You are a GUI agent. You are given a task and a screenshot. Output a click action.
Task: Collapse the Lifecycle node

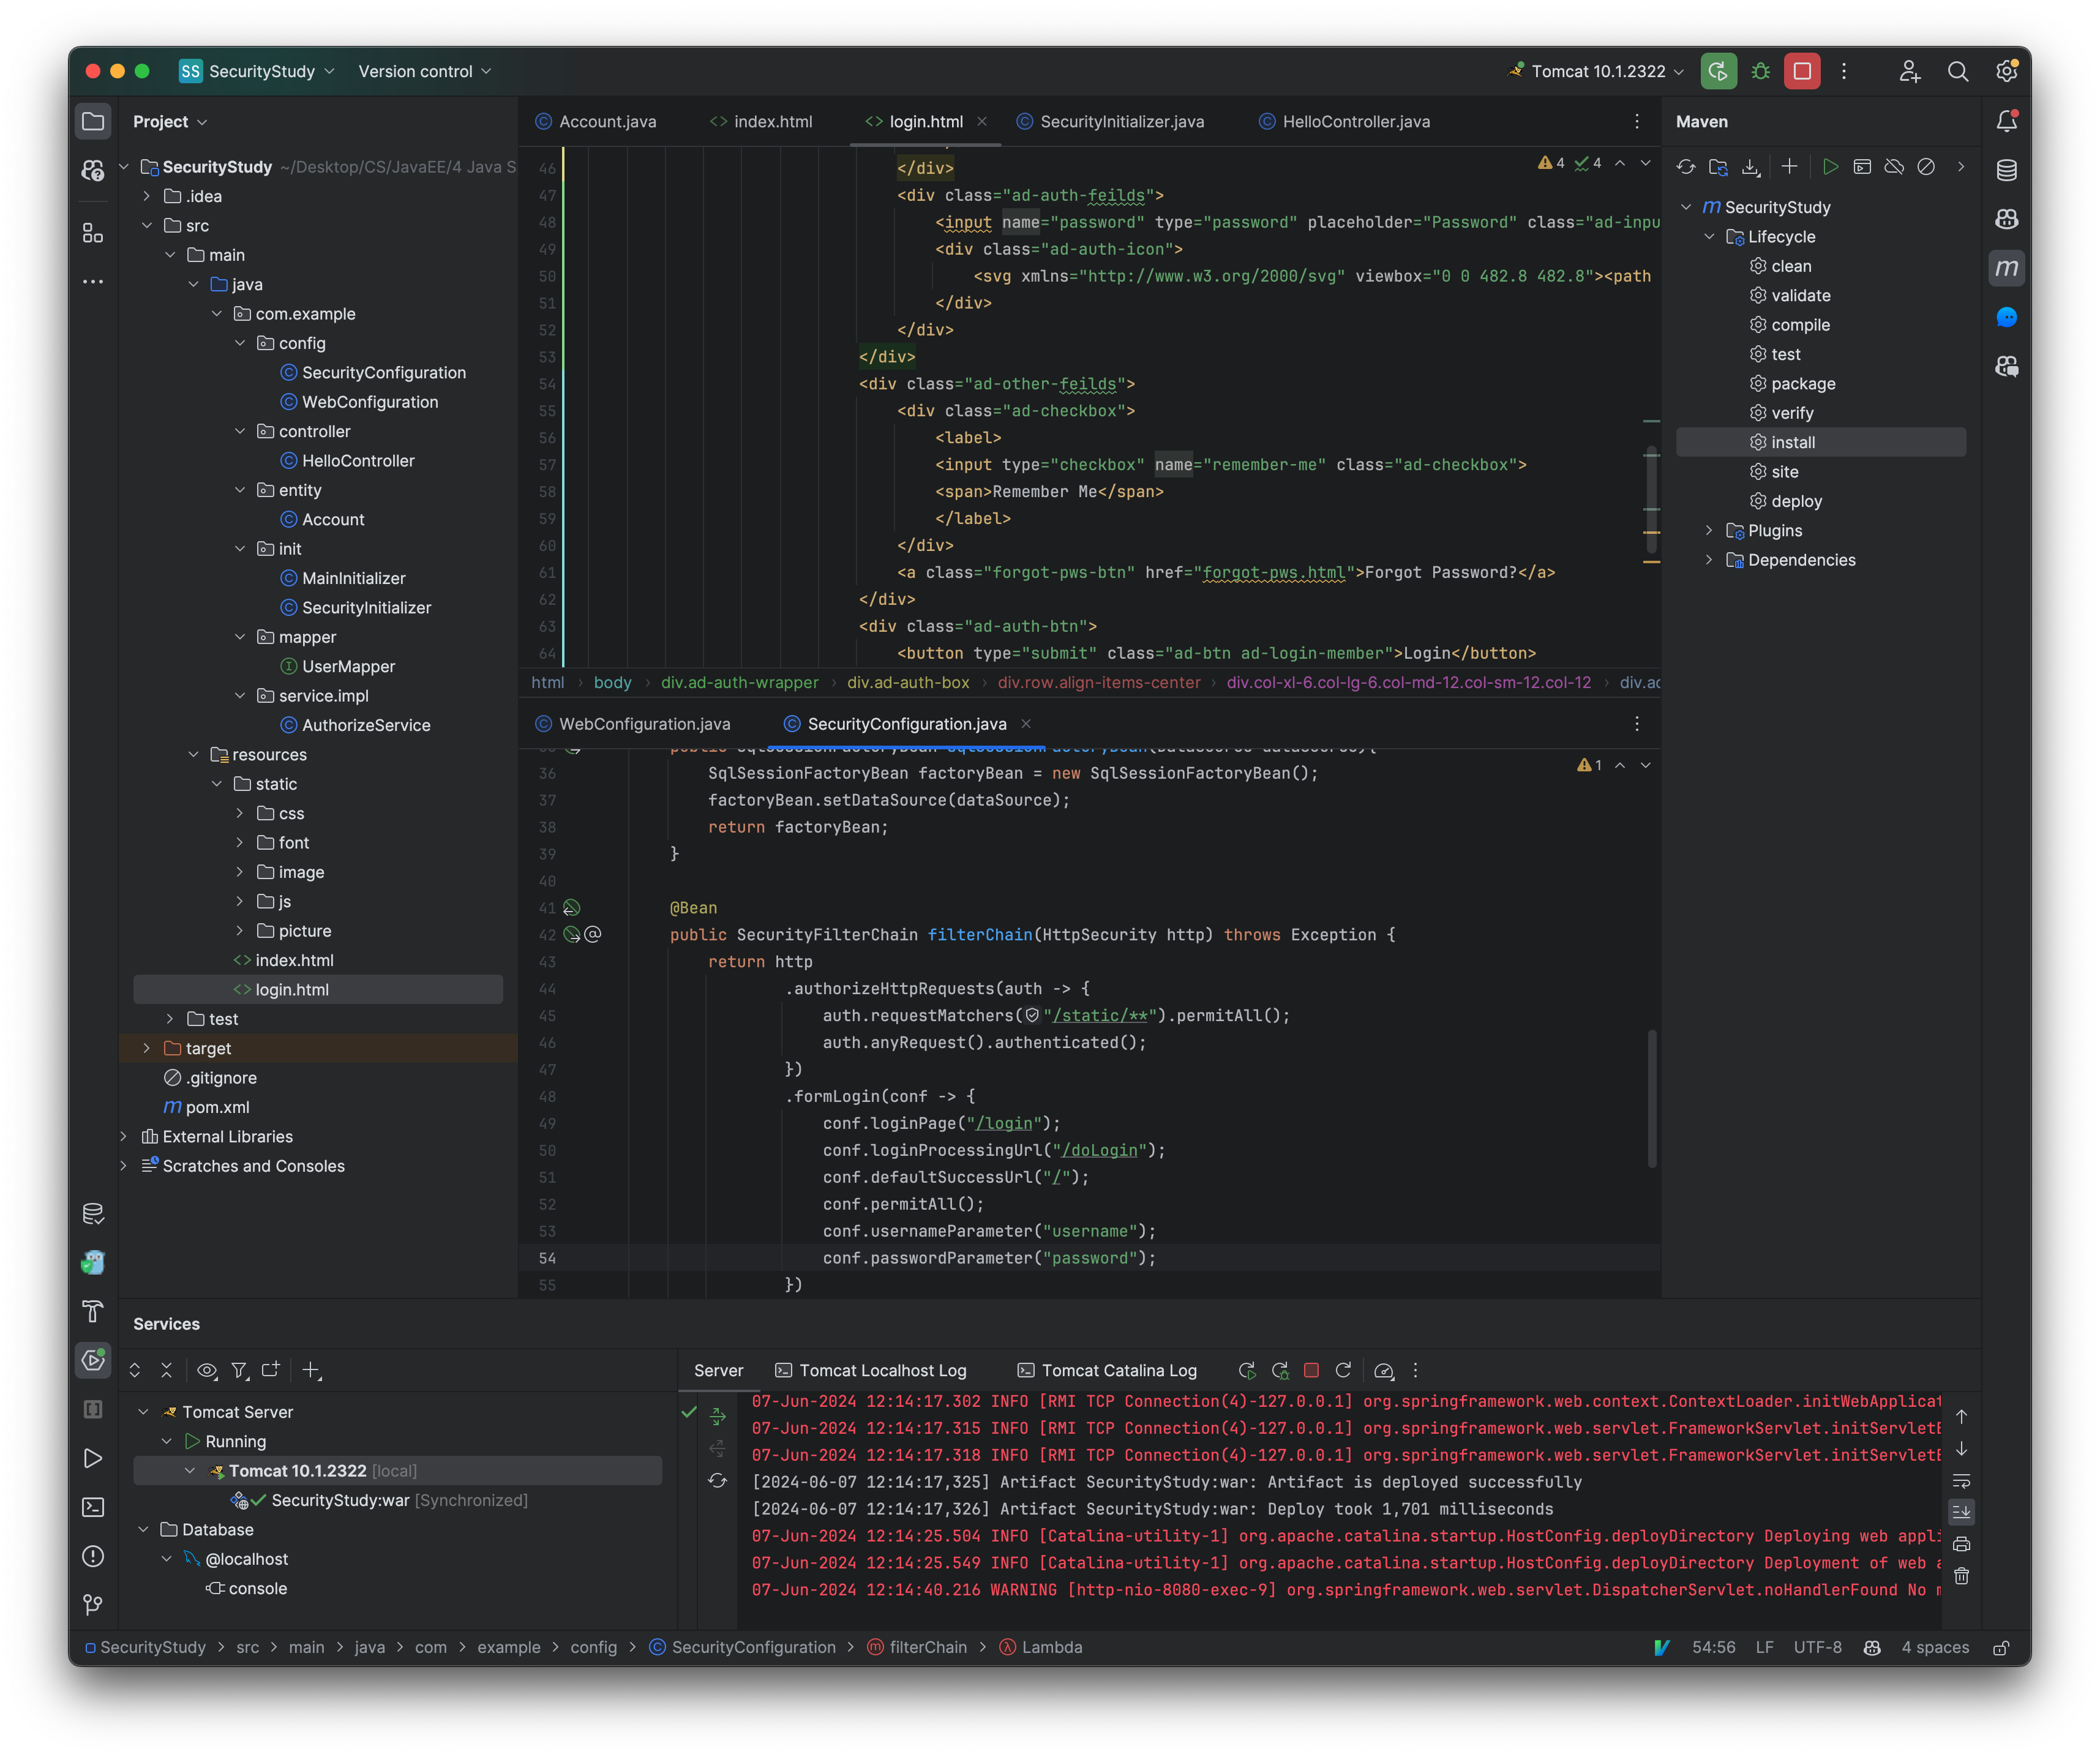pos(1710,236)
